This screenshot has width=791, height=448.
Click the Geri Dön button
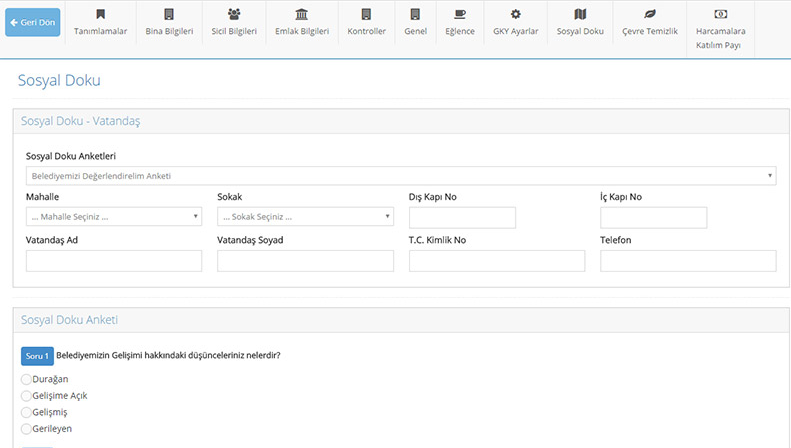click(33, 22)
